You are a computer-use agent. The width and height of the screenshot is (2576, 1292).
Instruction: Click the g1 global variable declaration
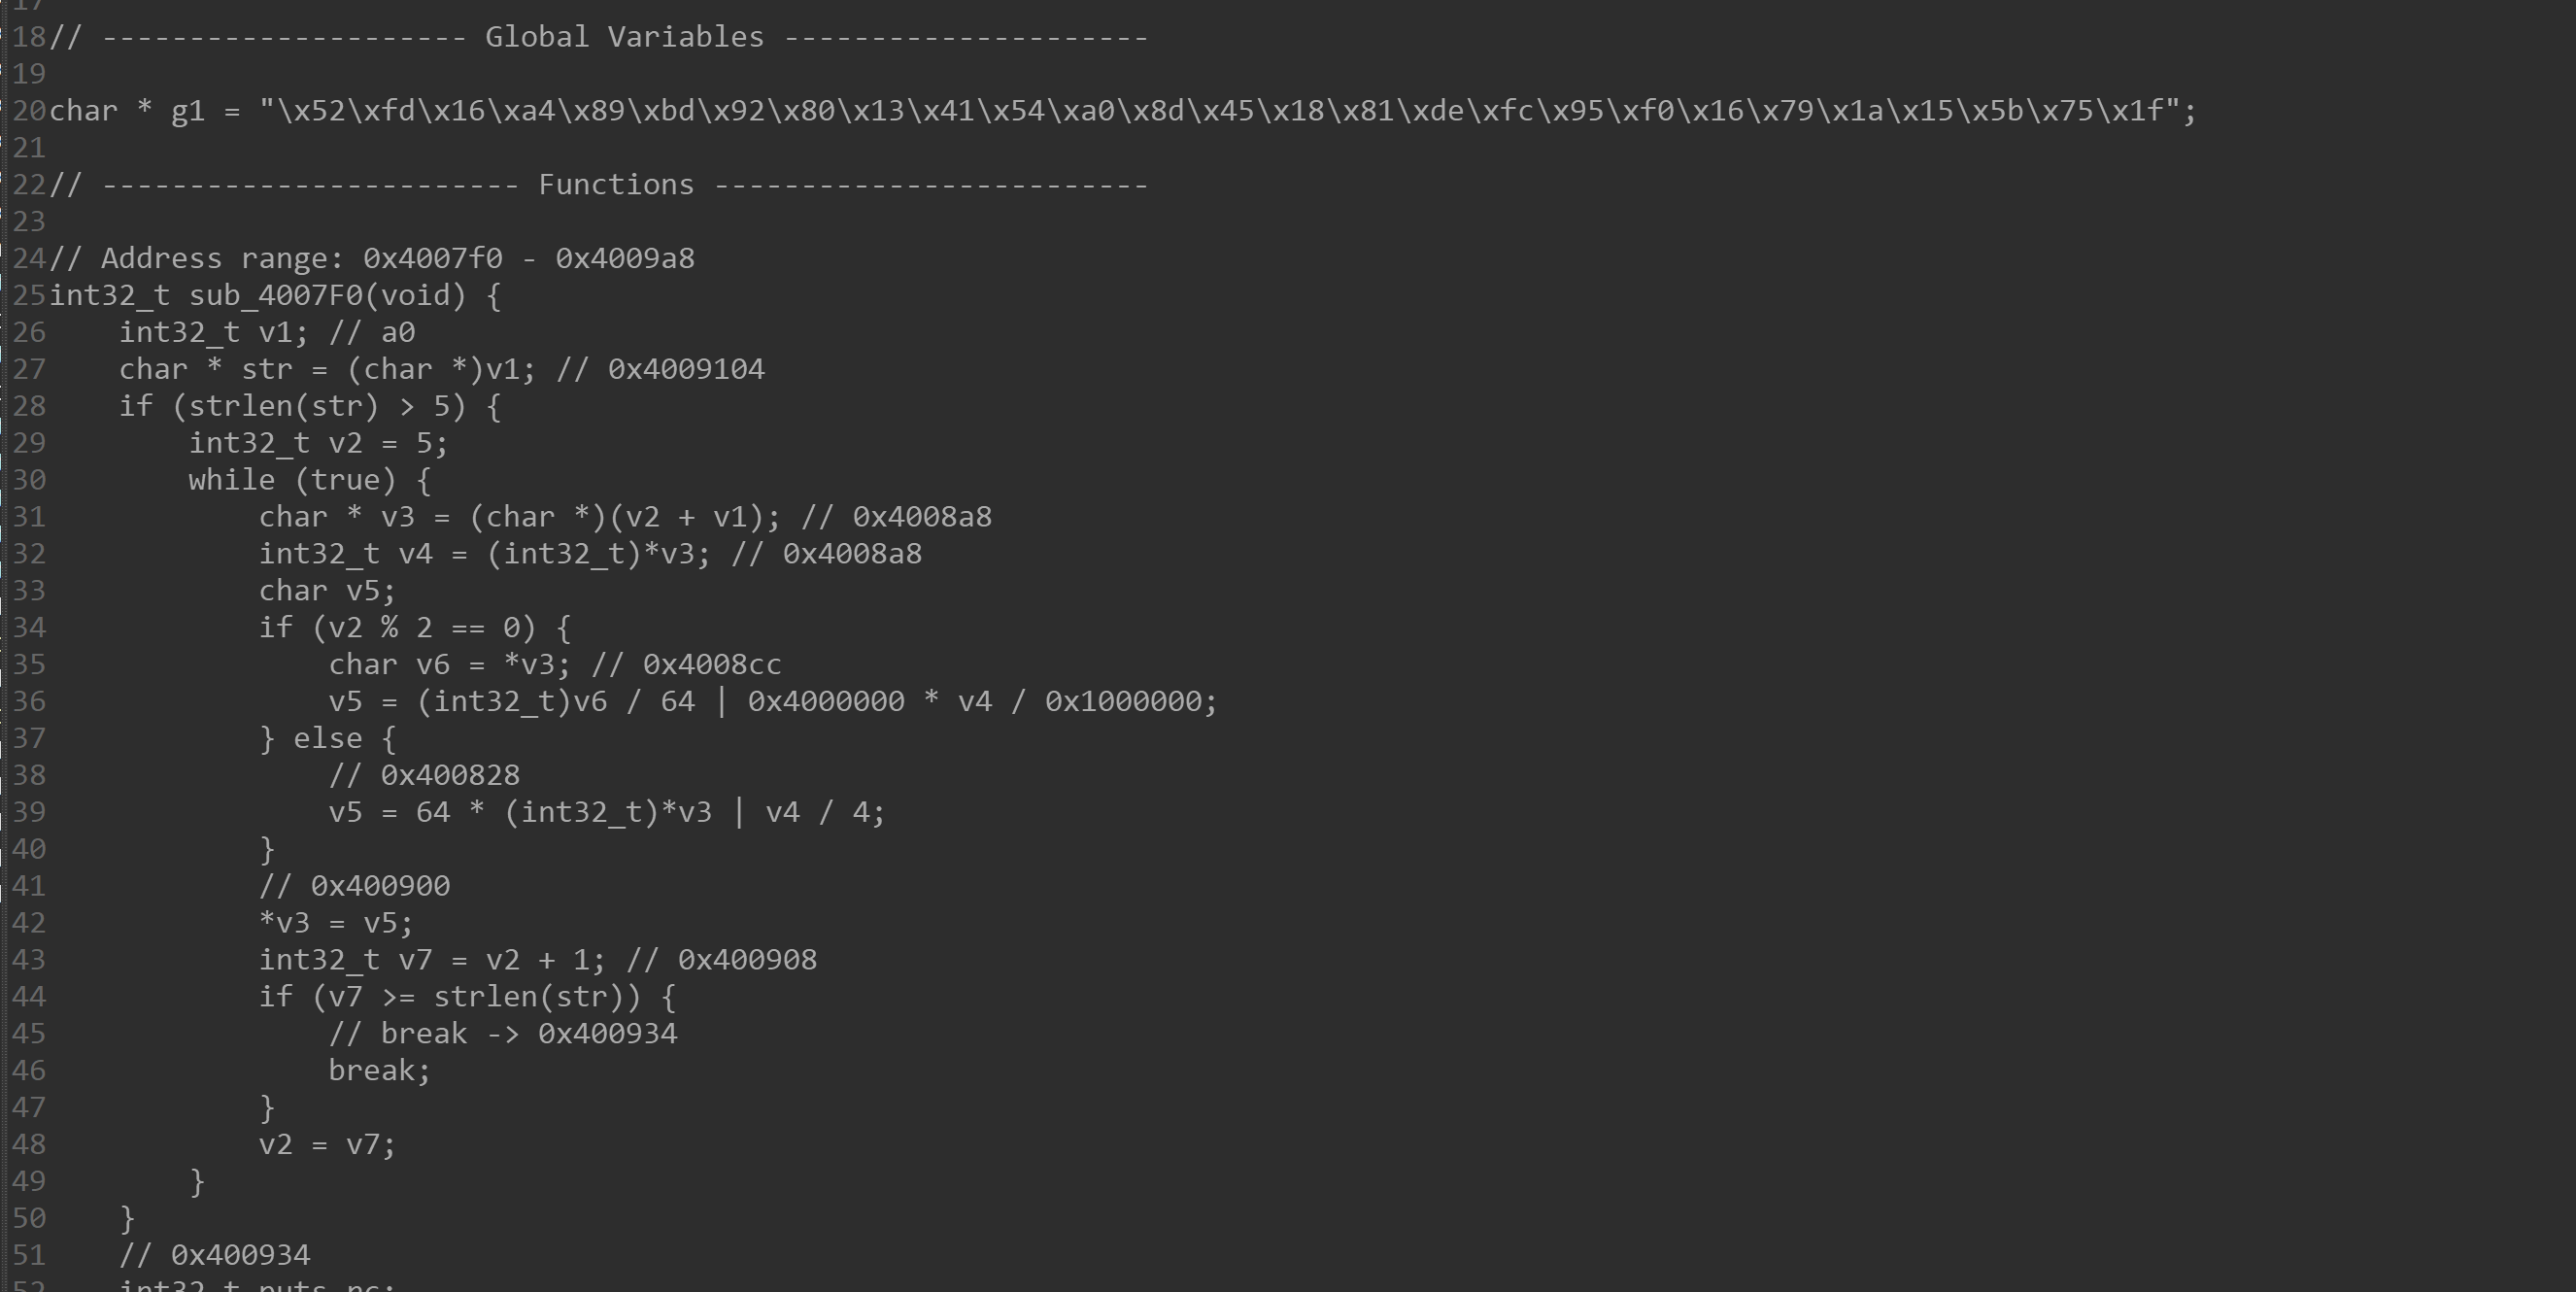[x=1122, y=111]
